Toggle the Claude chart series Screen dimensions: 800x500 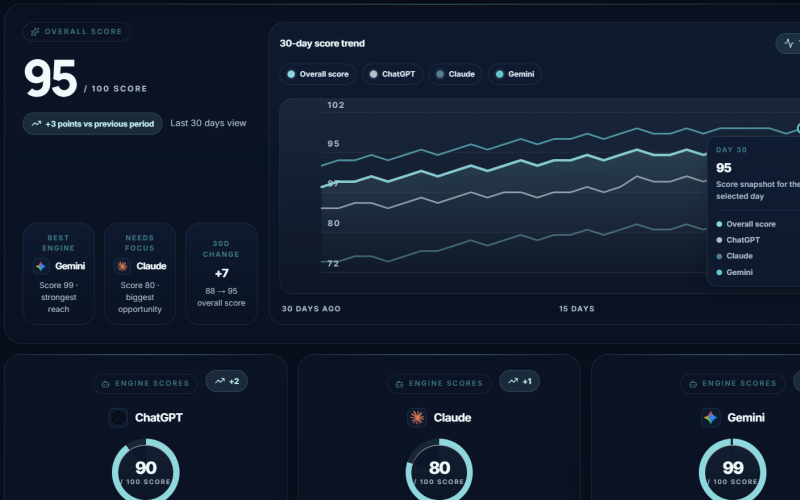click(455, 74)
